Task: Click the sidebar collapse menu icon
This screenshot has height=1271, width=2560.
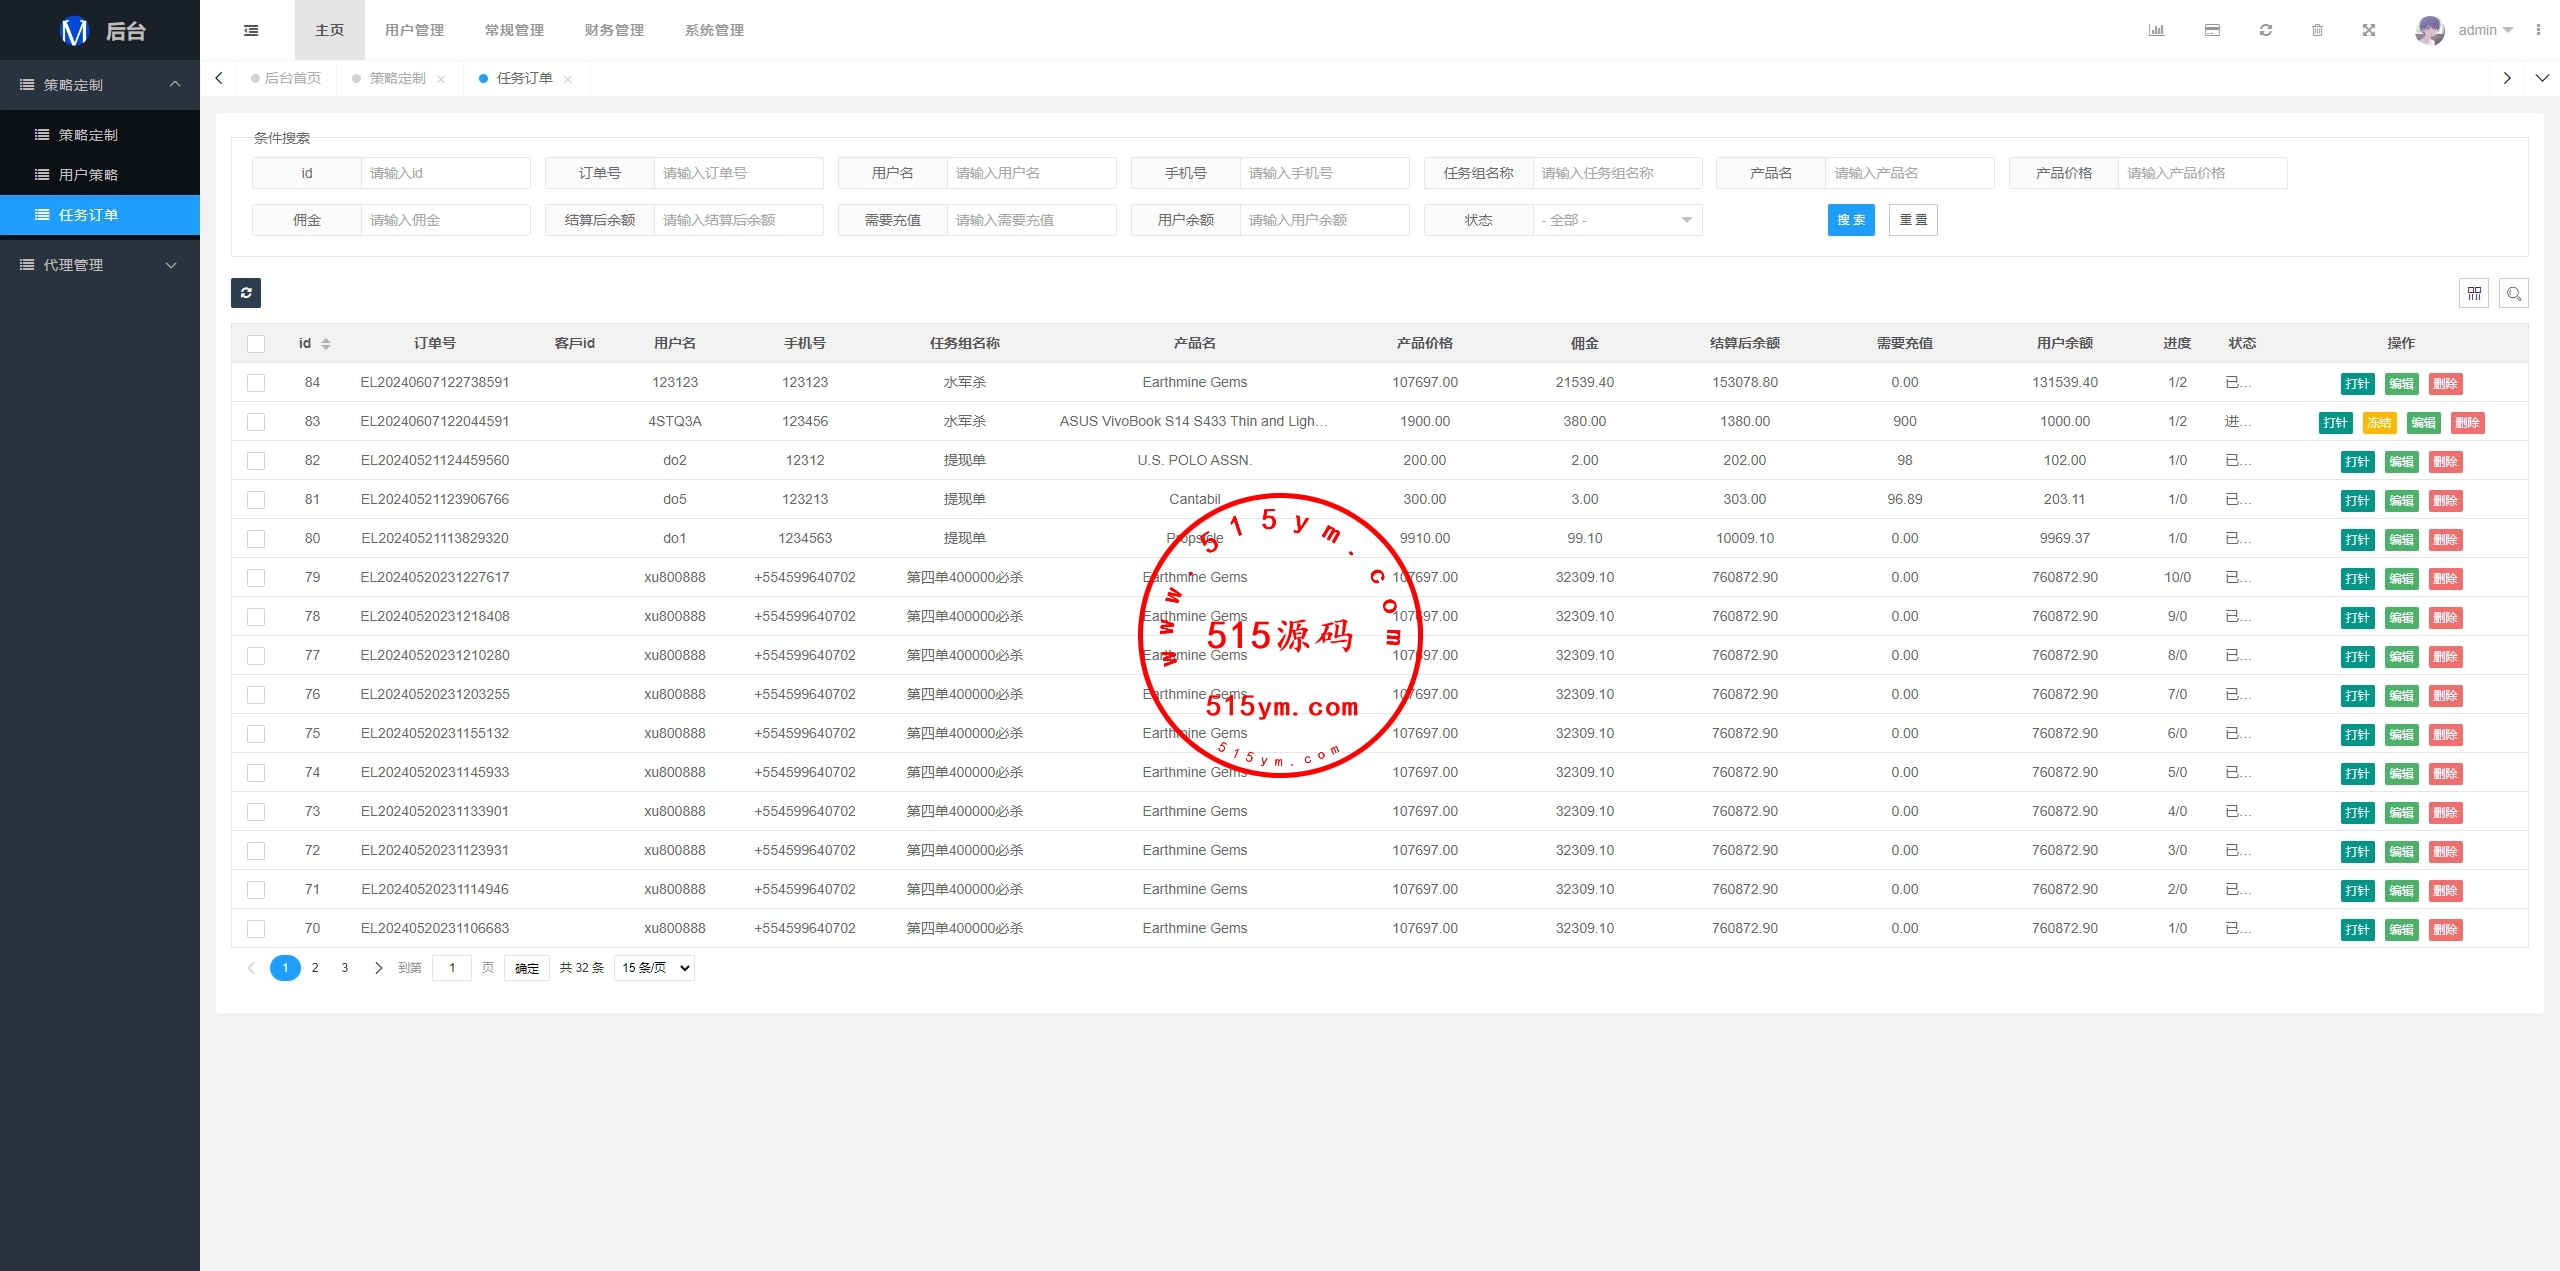Action: (x=251, y=30)
